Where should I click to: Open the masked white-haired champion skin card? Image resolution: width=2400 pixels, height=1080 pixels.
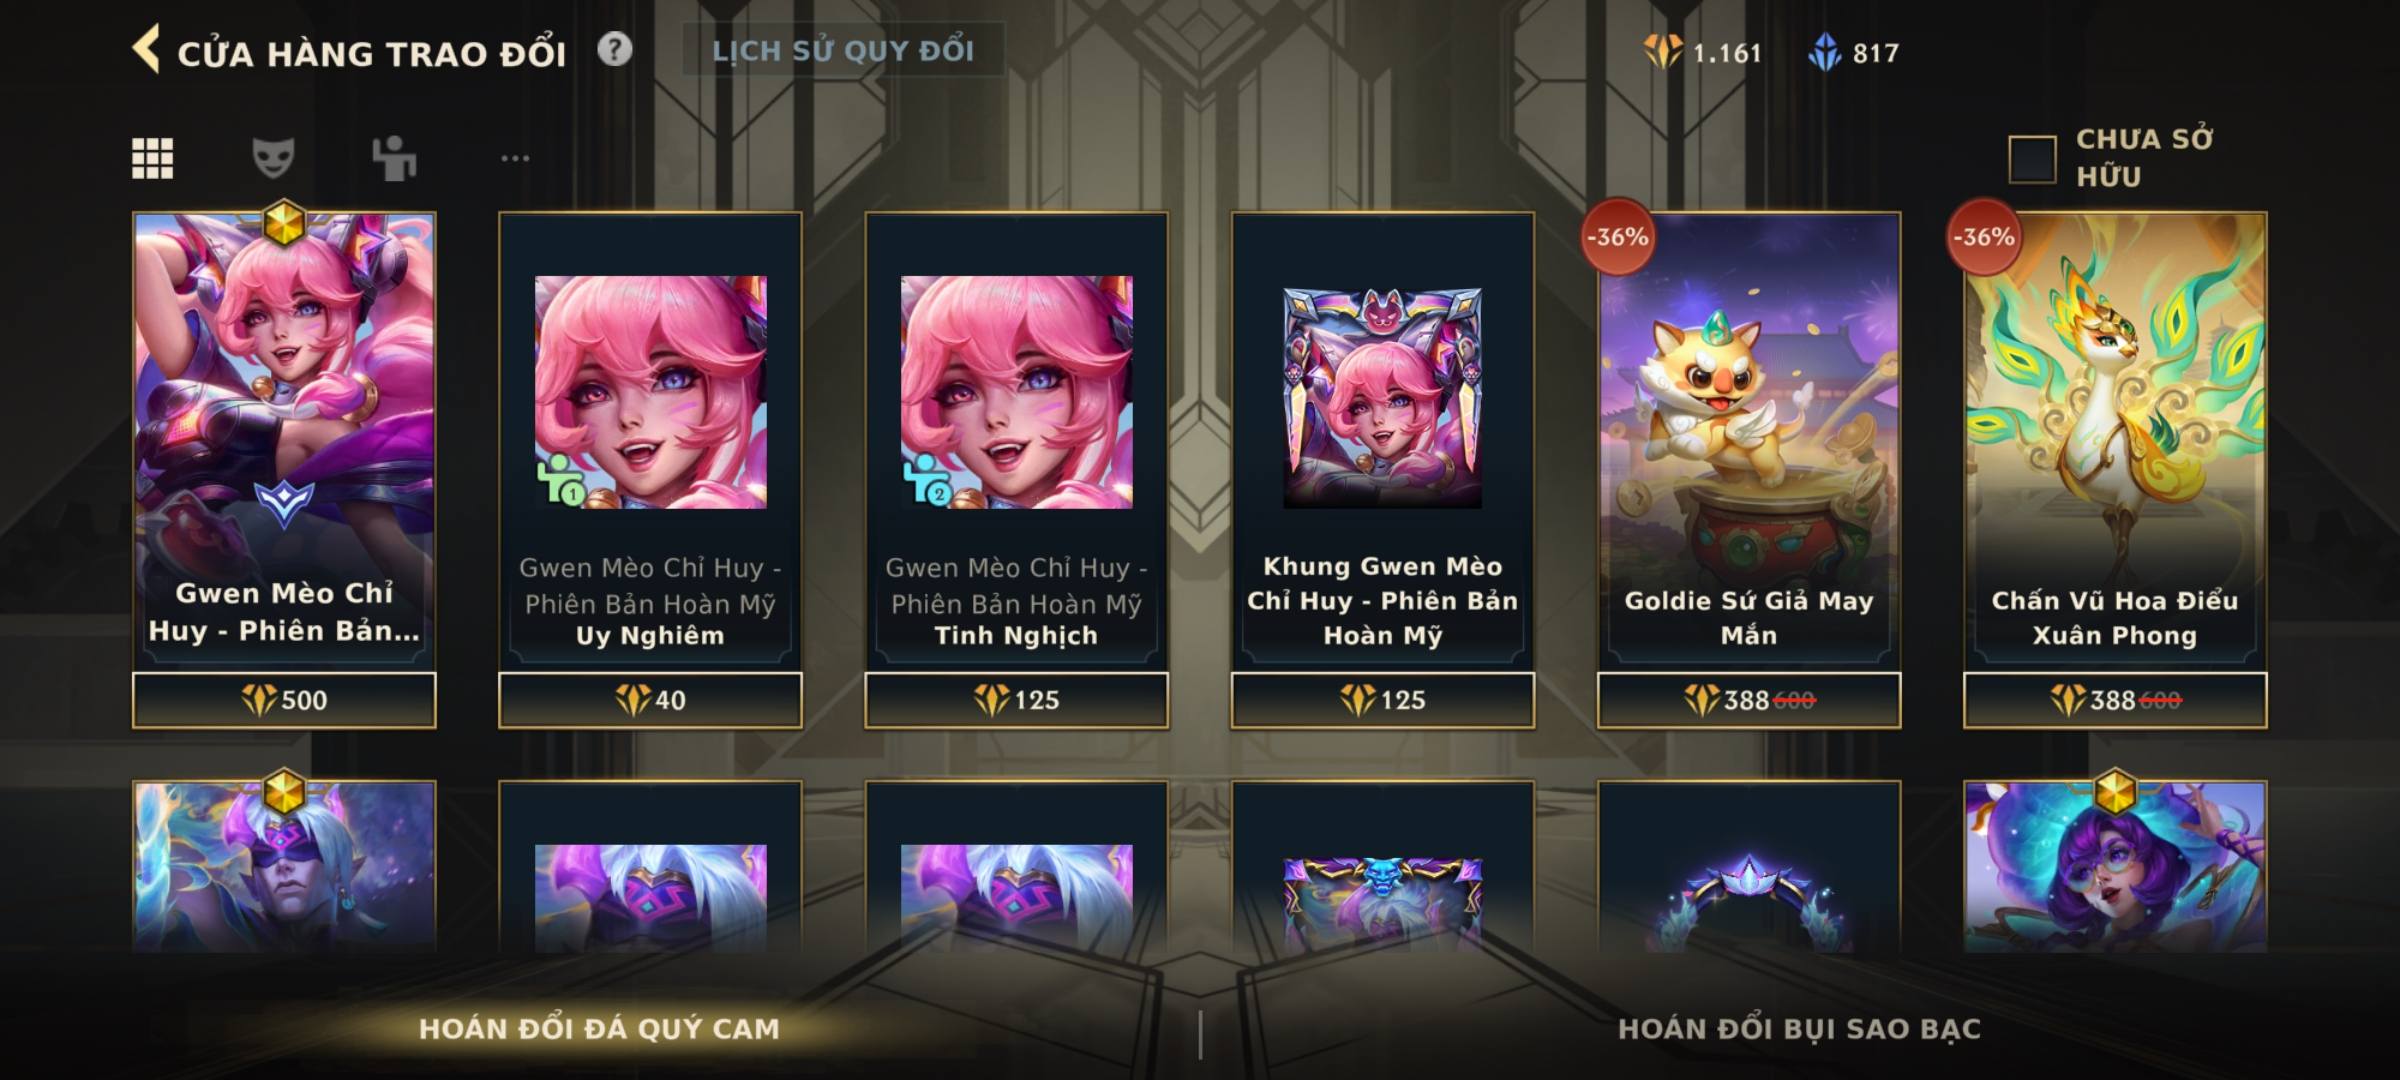[x=284, y=866]
